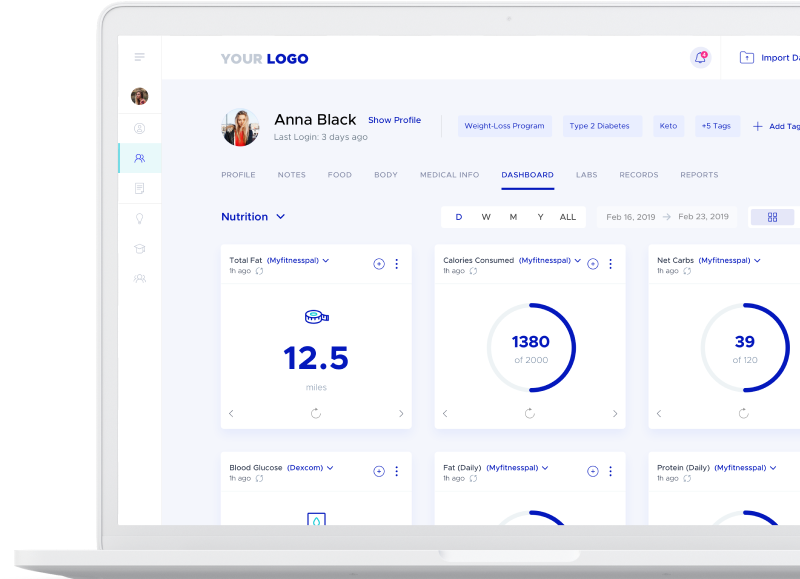This screenshot has width=800, height=579.
Task: Refresh the Calories Consumed card
Action: click(x=530, y=413)
